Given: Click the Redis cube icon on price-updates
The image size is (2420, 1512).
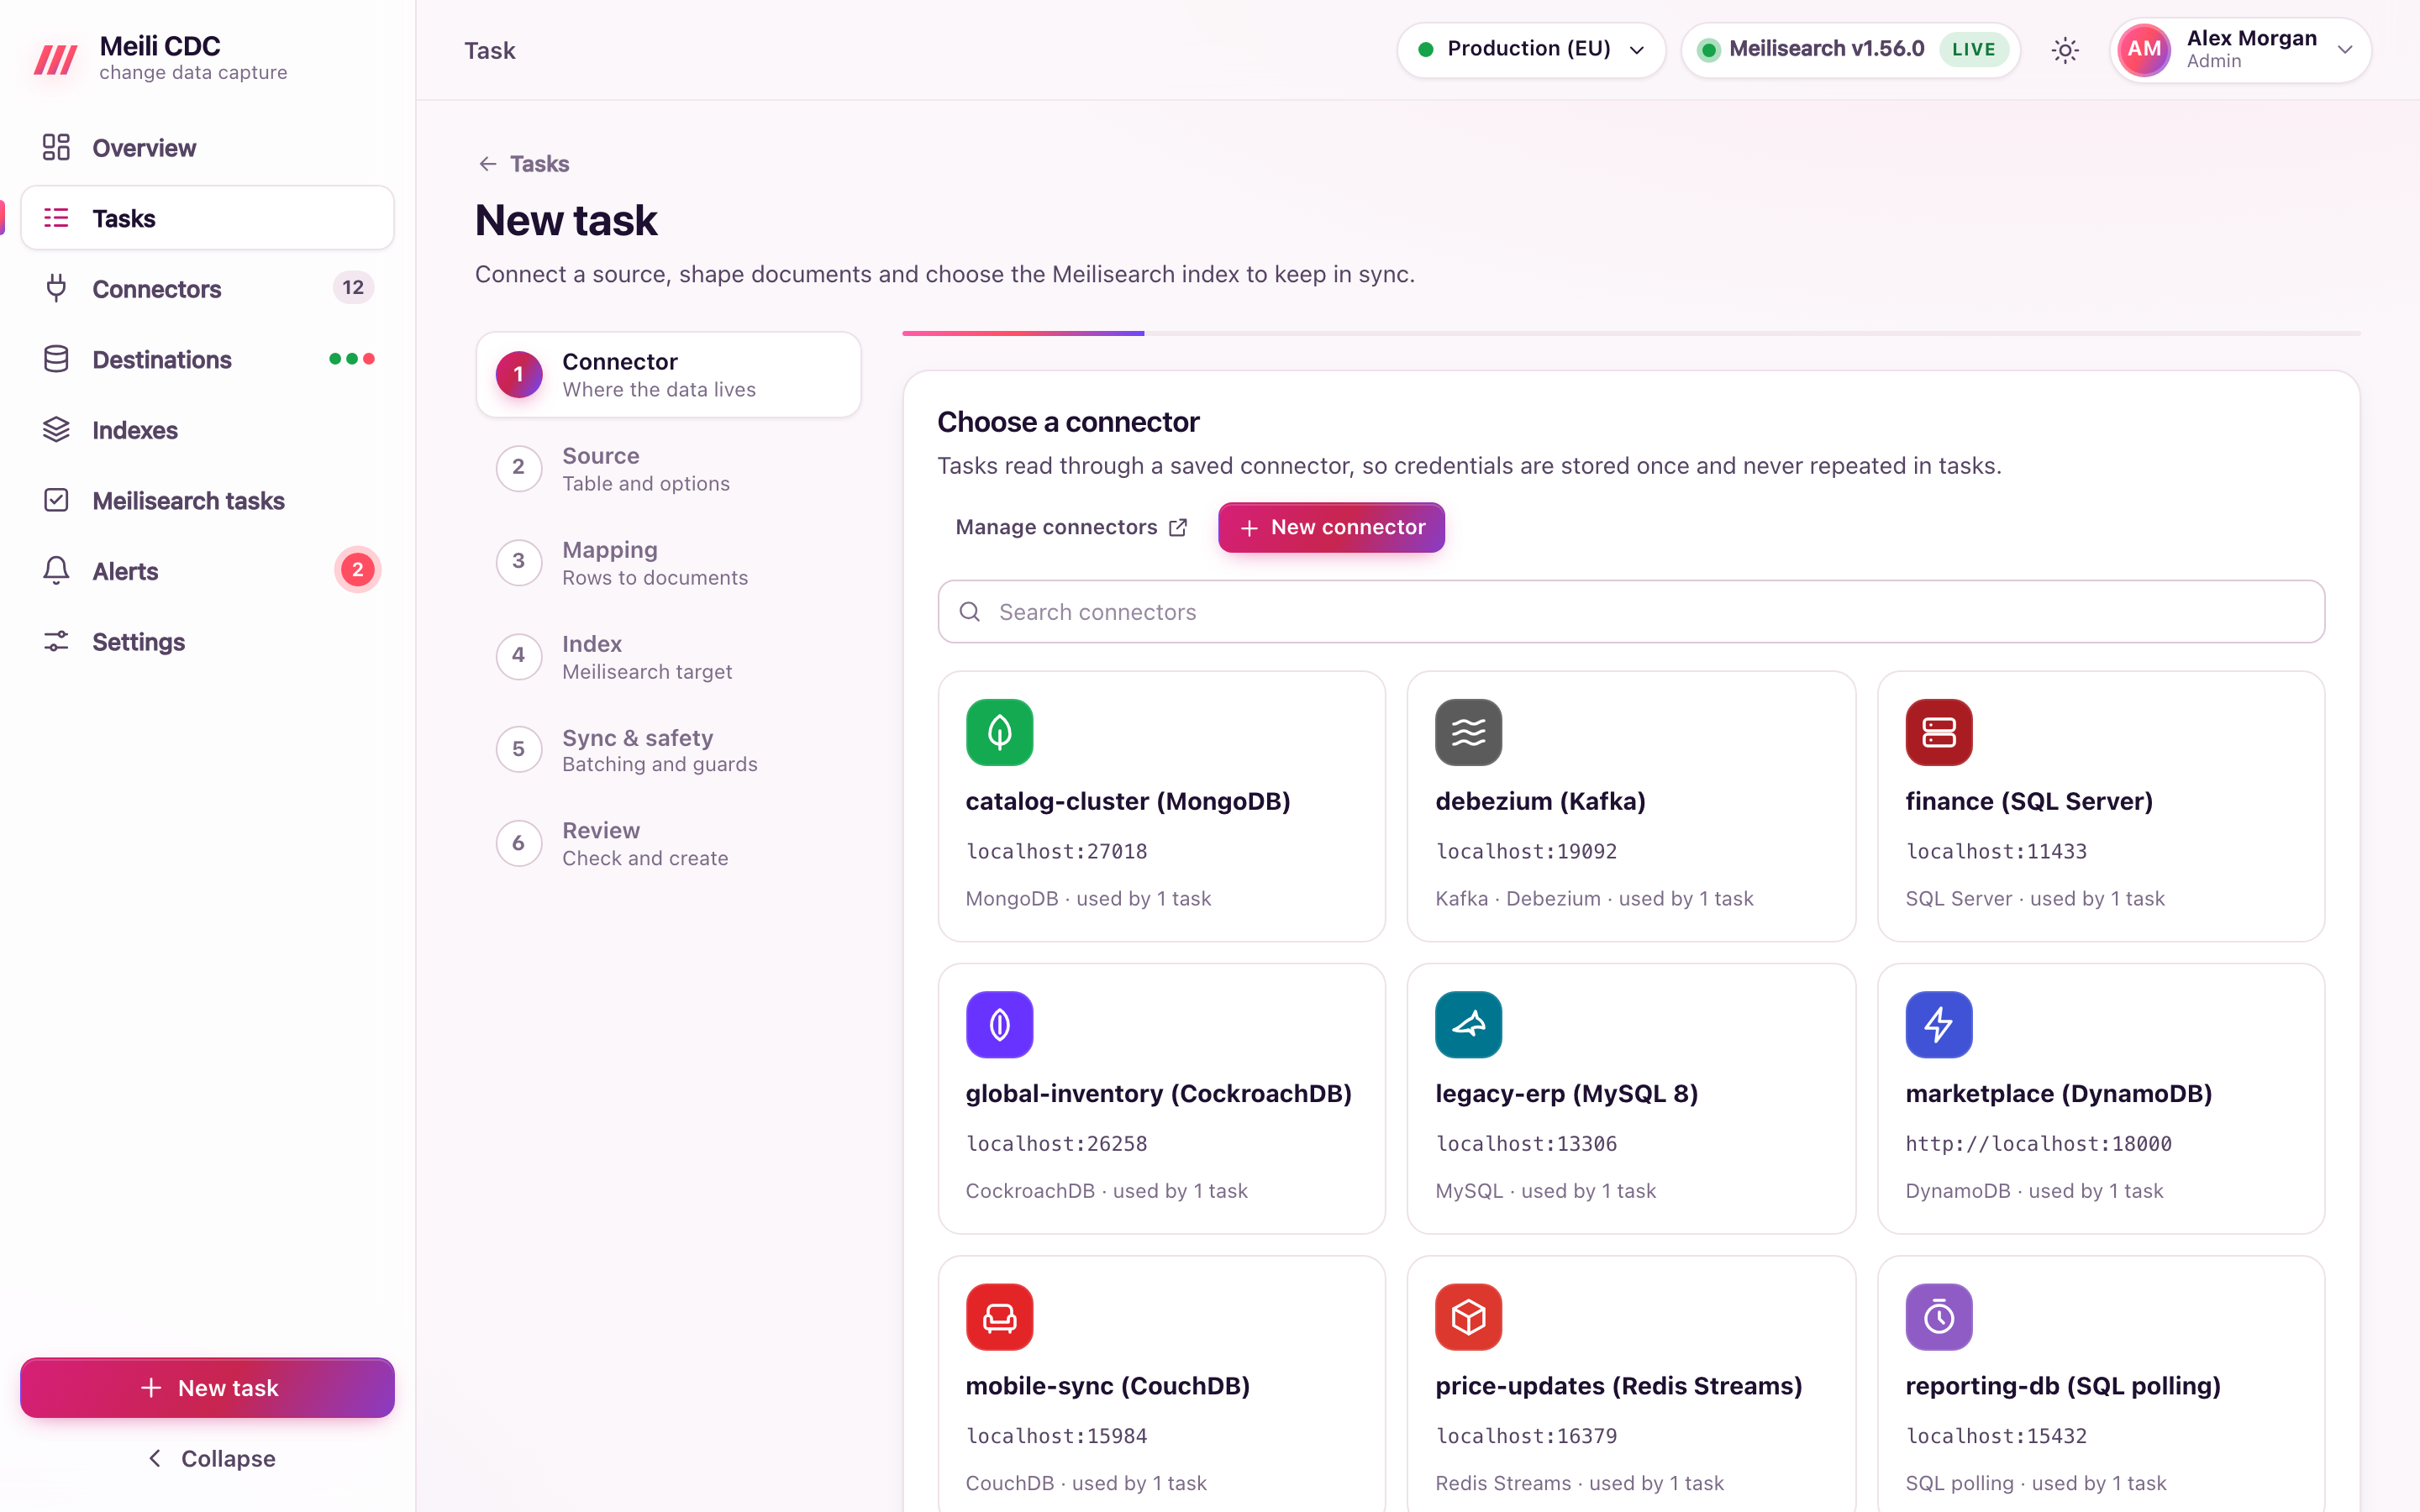Looking at the screenshot, I should (1468, 1317).
